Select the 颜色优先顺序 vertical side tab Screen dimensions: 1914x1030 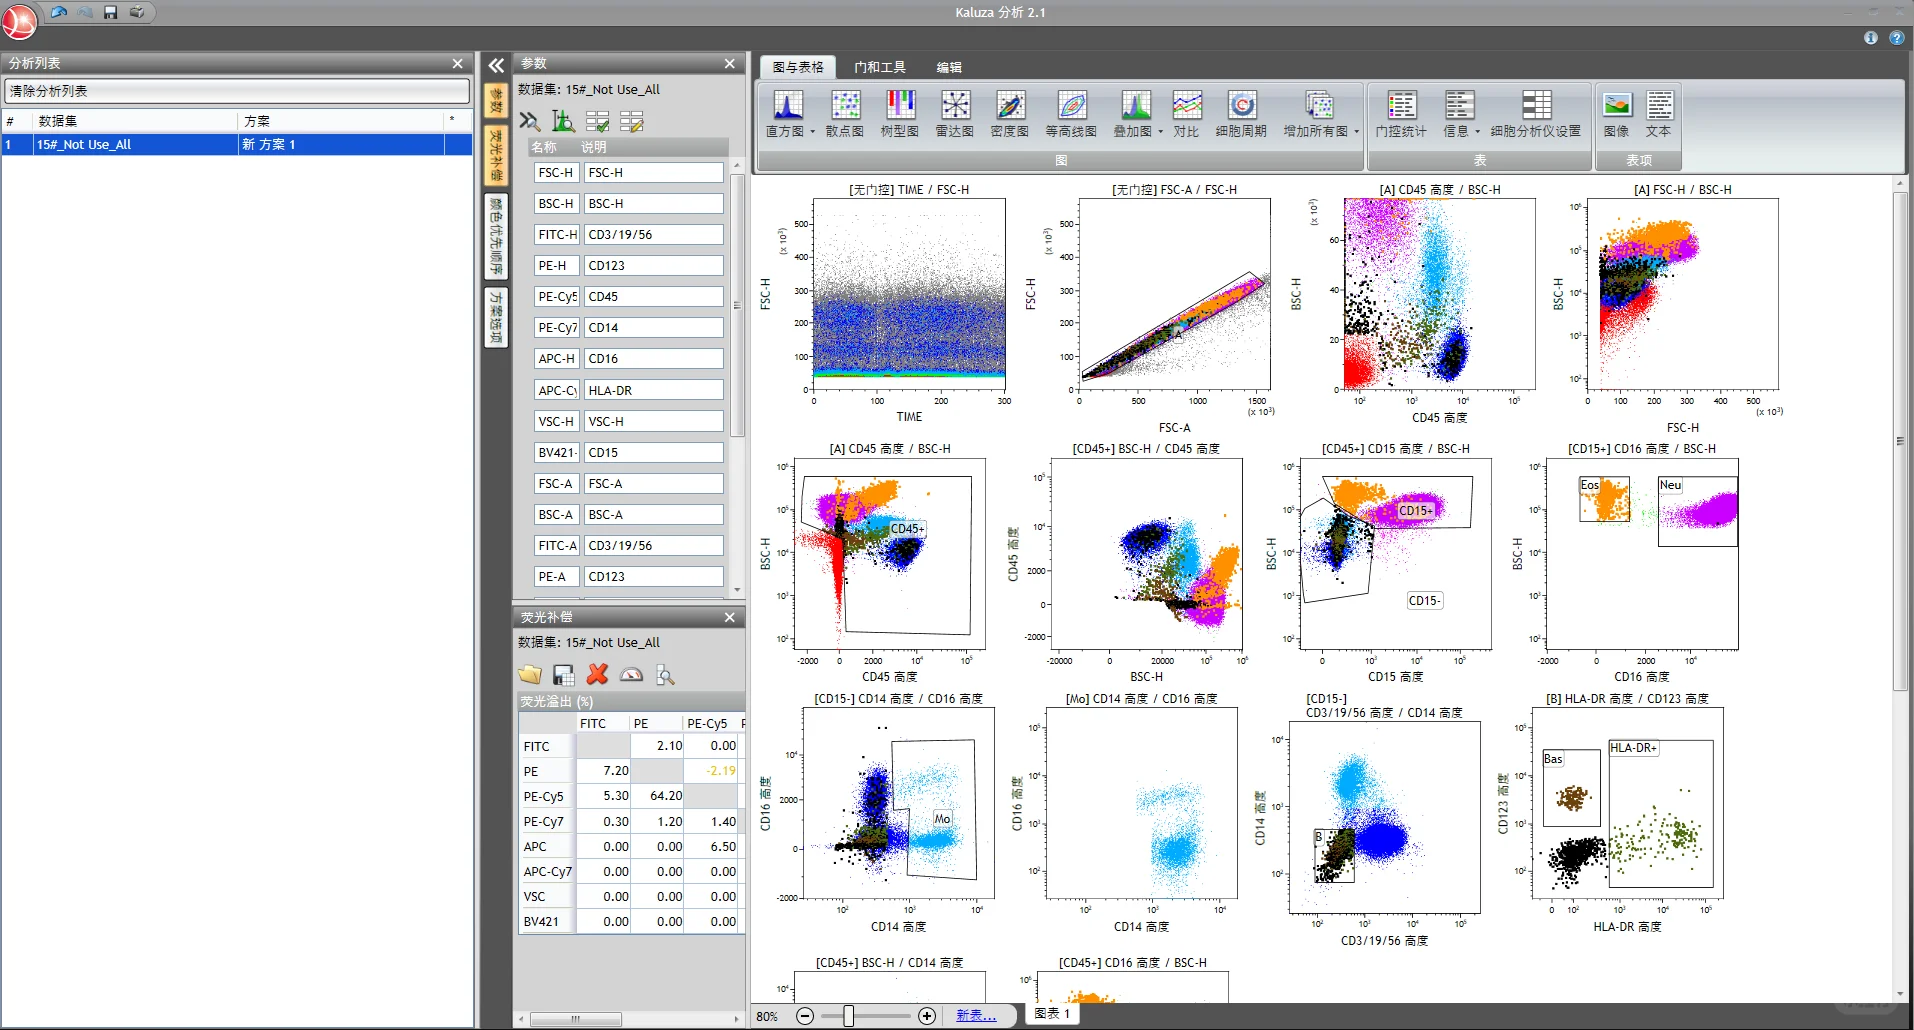pyautogui.click(x=496, y=236)
